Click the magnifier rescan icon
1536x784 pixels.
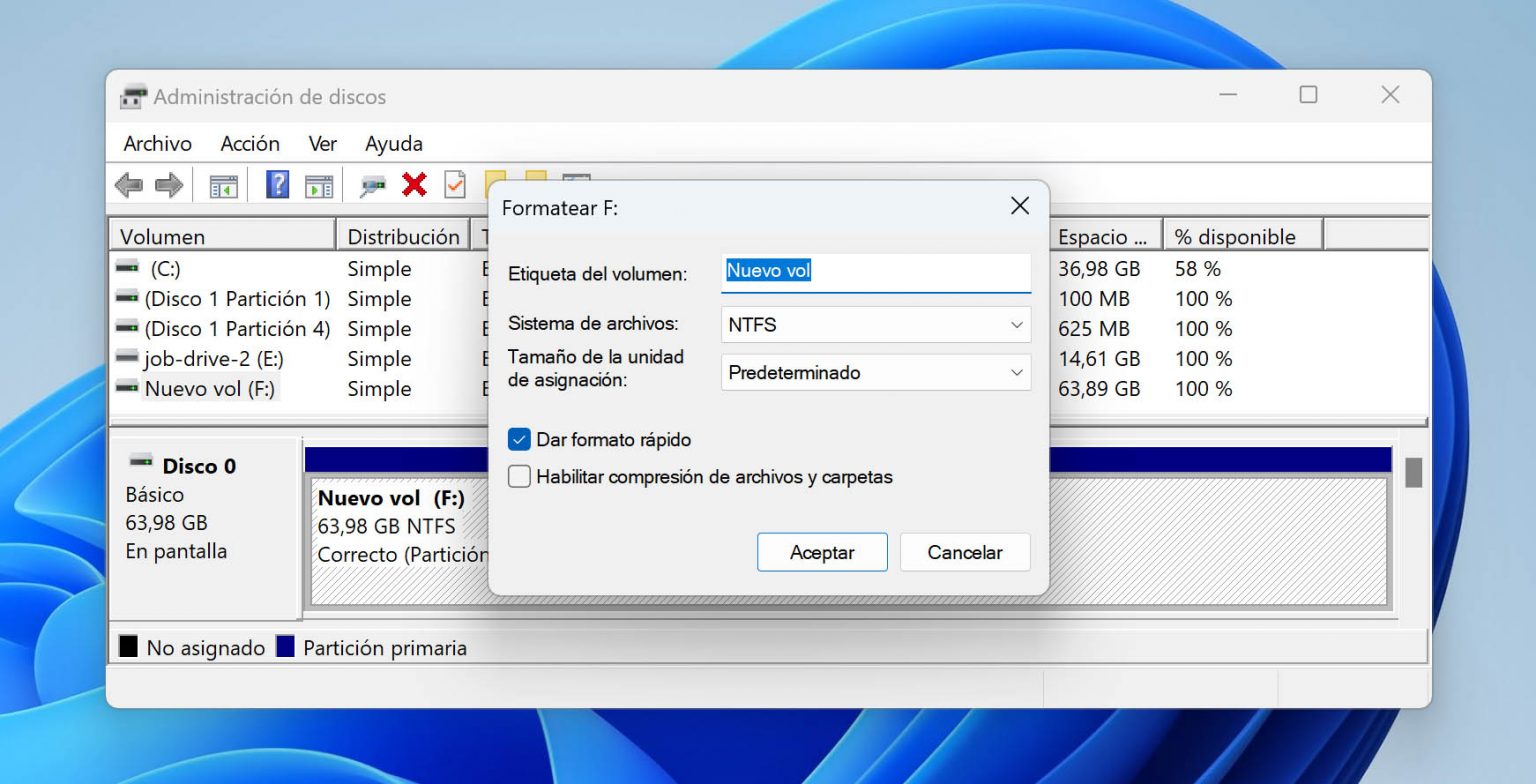pyautogui.click(x=373, y=184)
